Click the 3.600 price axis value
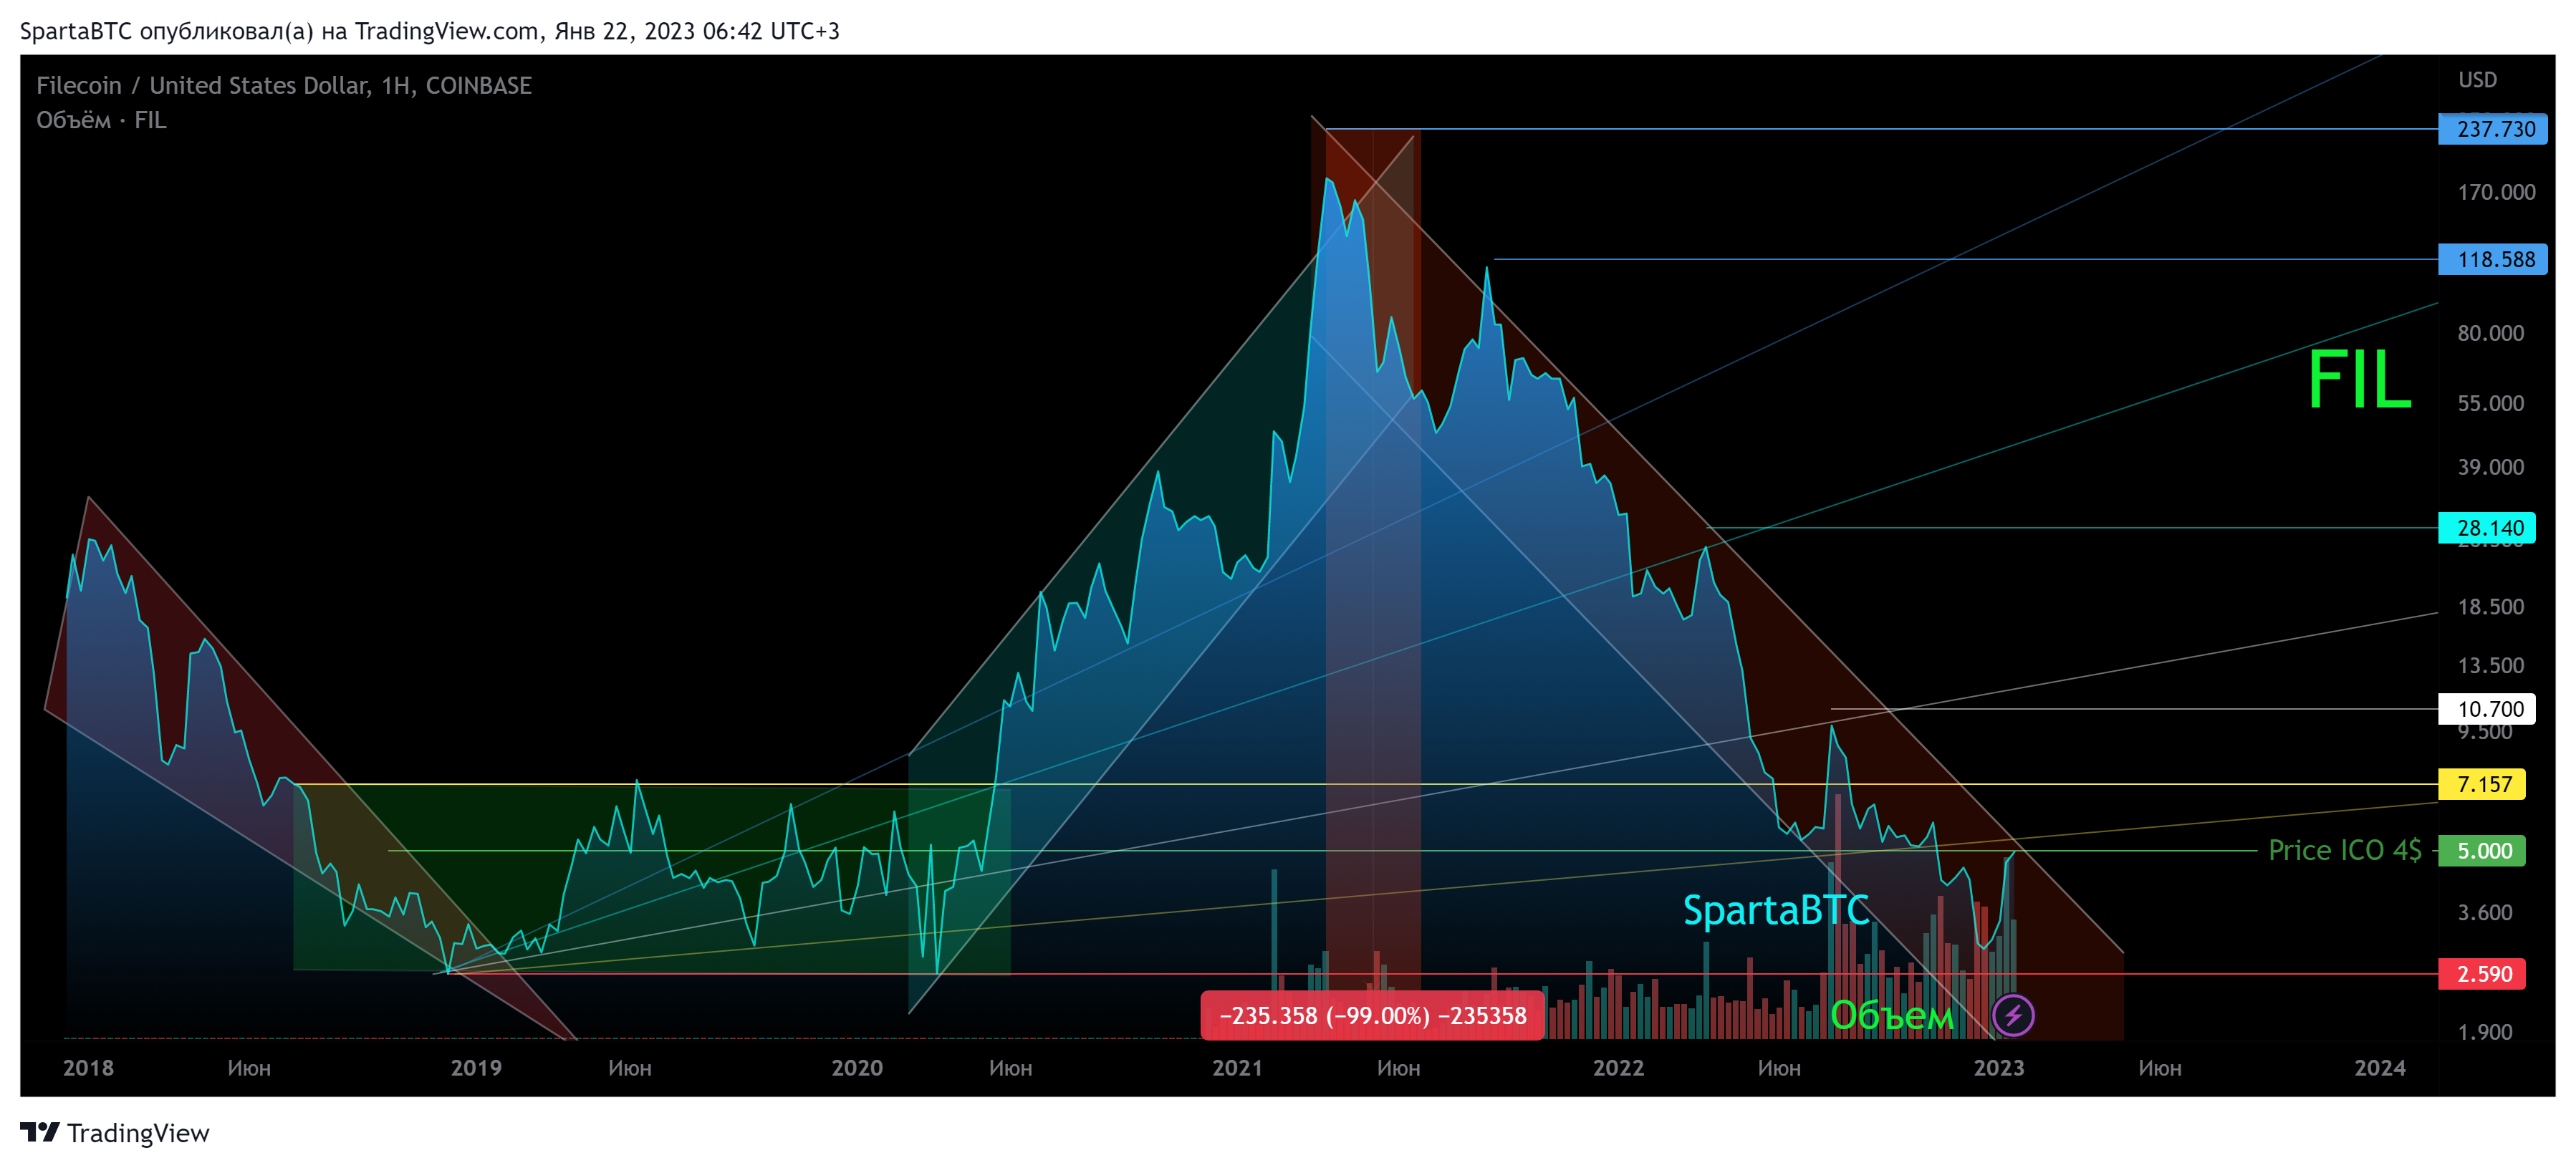Screen dimensions: 2576x1168 point(2484,912)
